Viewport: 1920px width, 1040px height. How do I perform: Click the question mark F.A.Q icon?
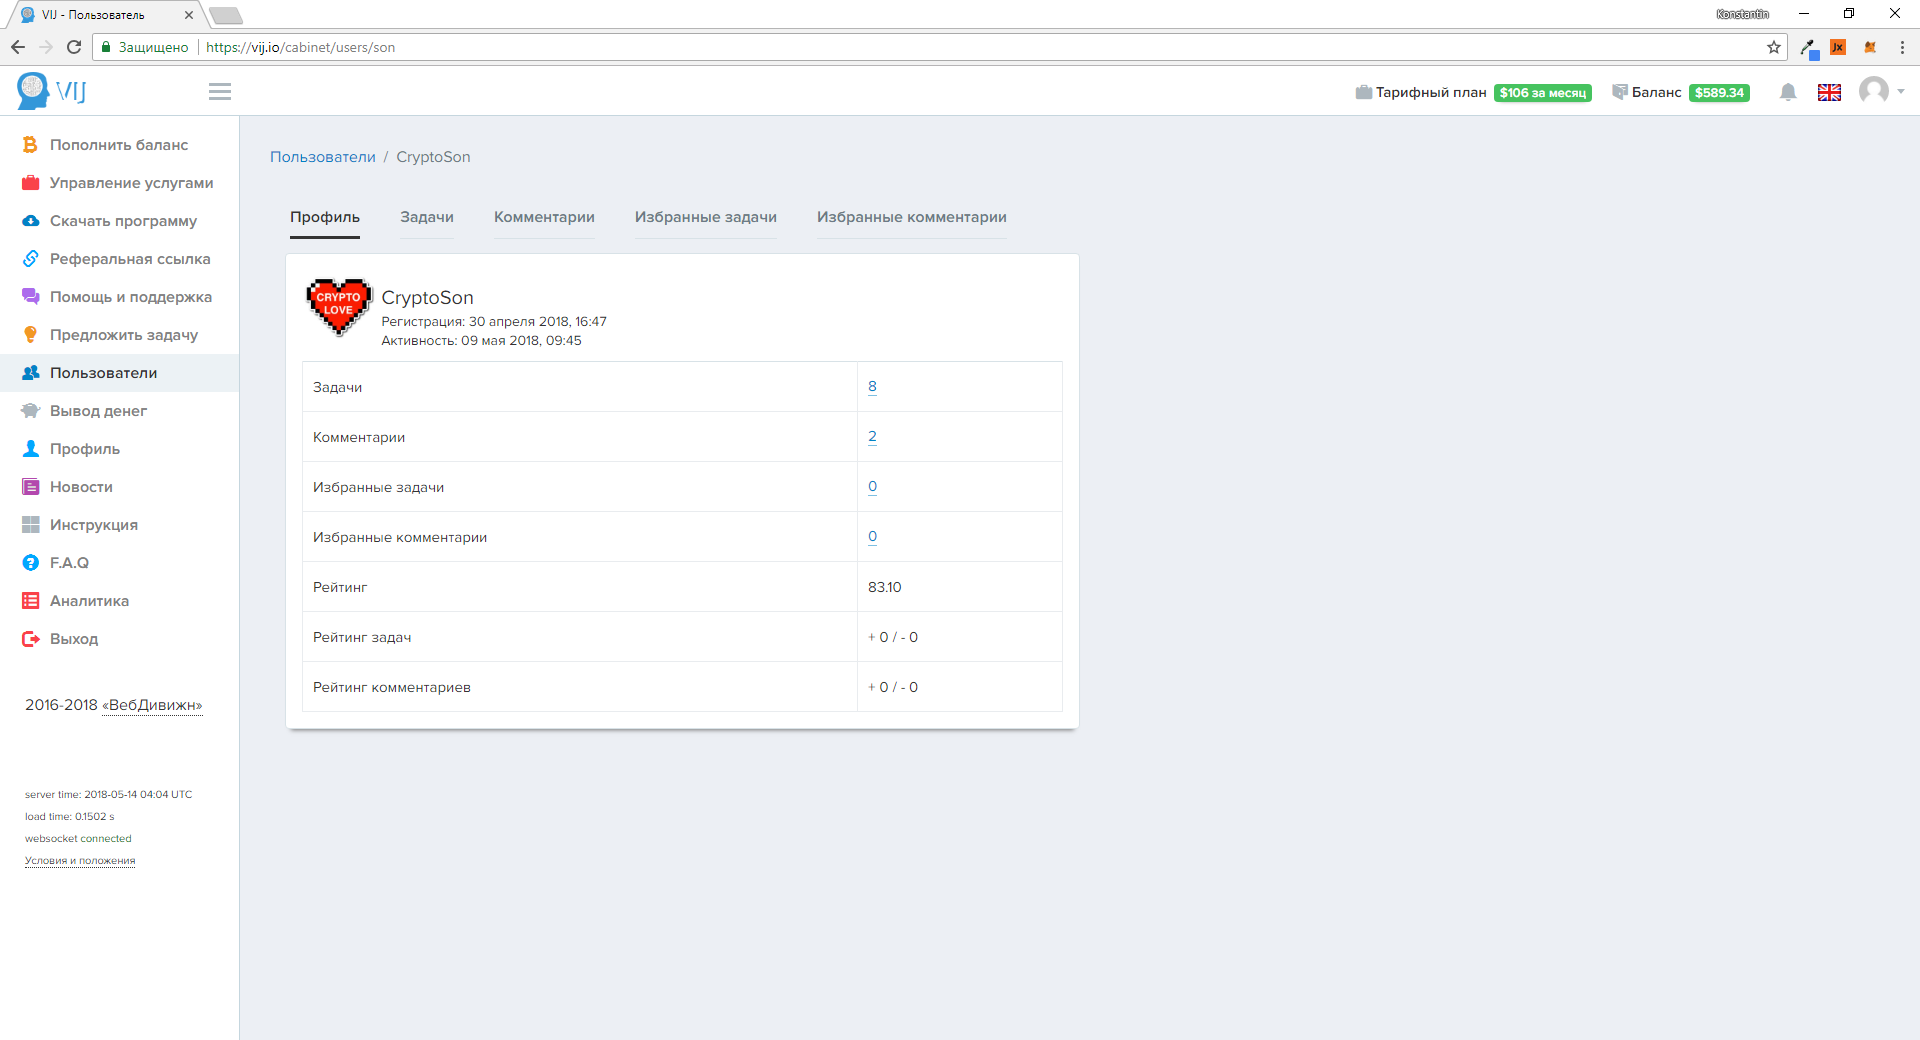coord(31,563)
